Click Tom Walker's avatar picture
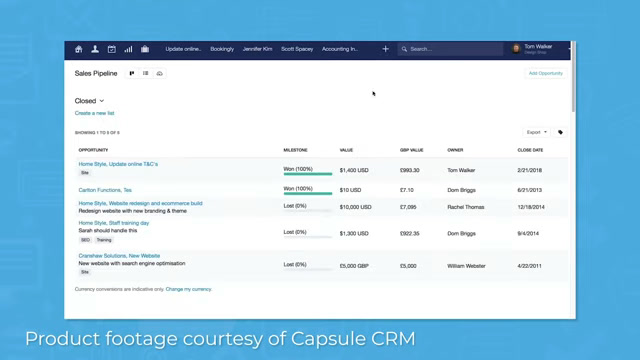 (516, 49)
